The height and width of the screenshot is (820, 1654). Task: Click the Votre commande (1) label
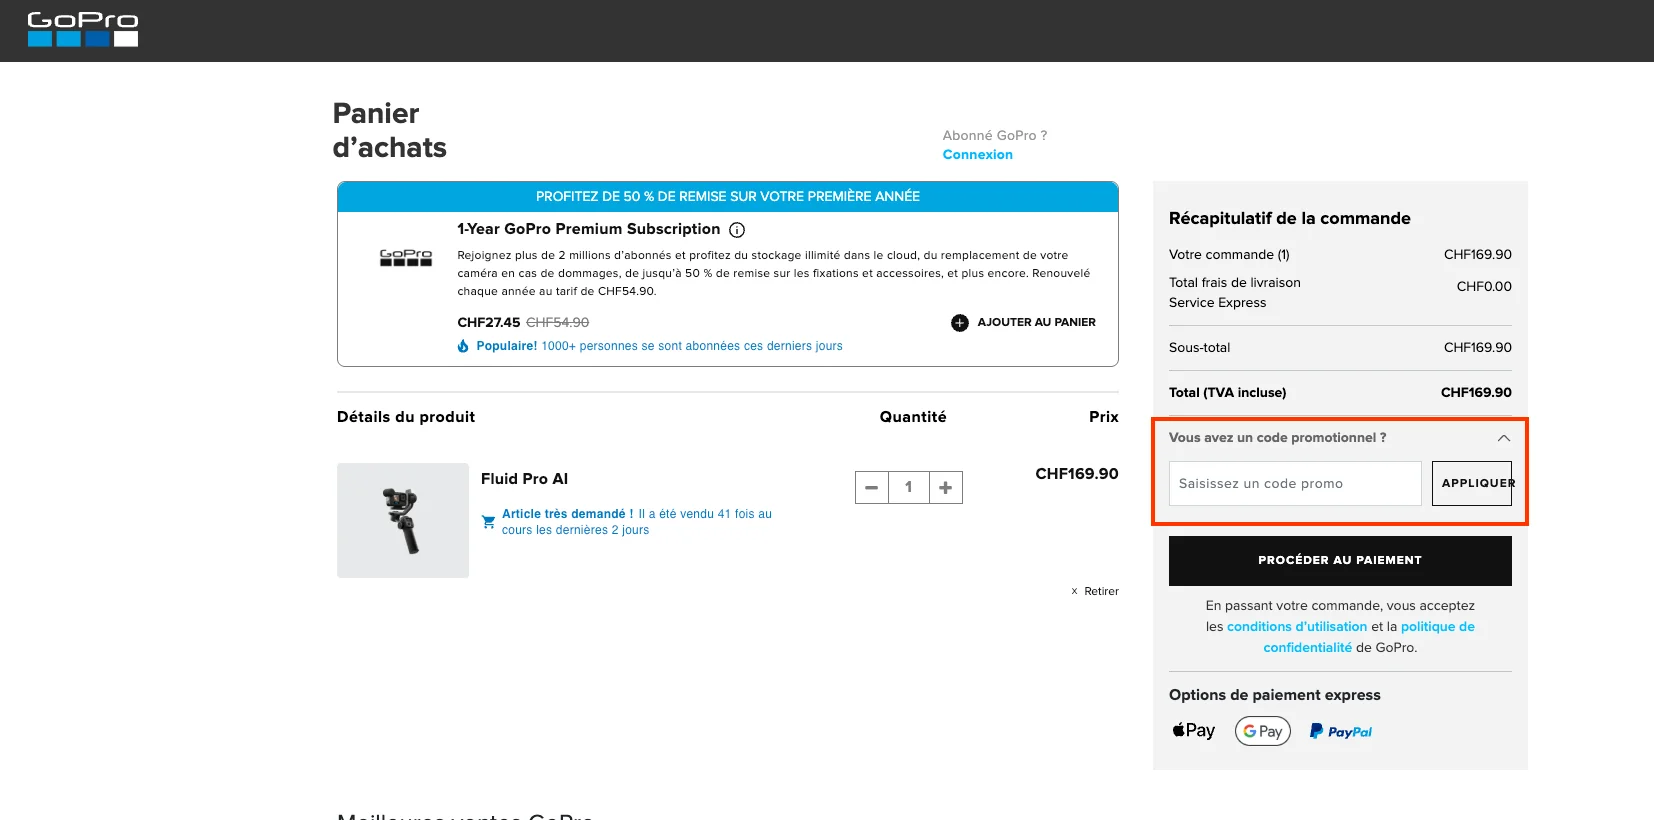1229,255
